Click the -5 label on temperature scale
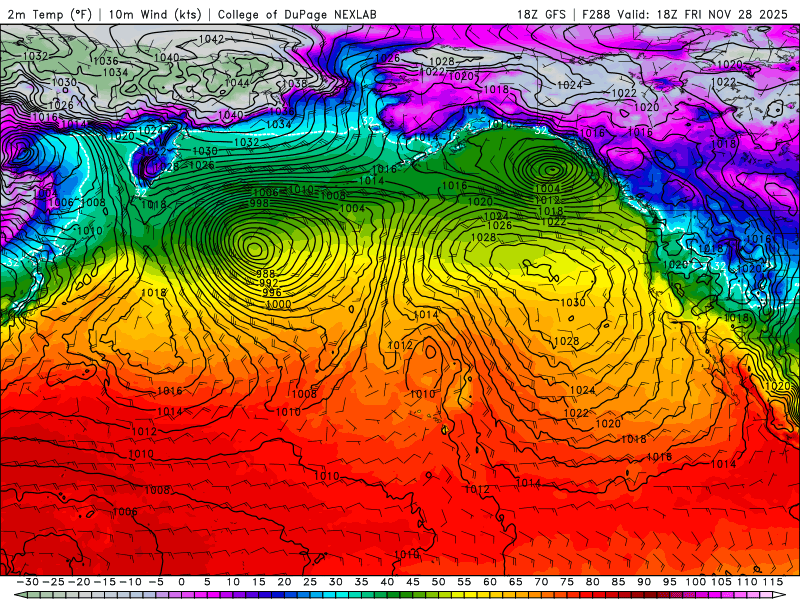This screenshot has height=600, width=800. click(156, 582)
